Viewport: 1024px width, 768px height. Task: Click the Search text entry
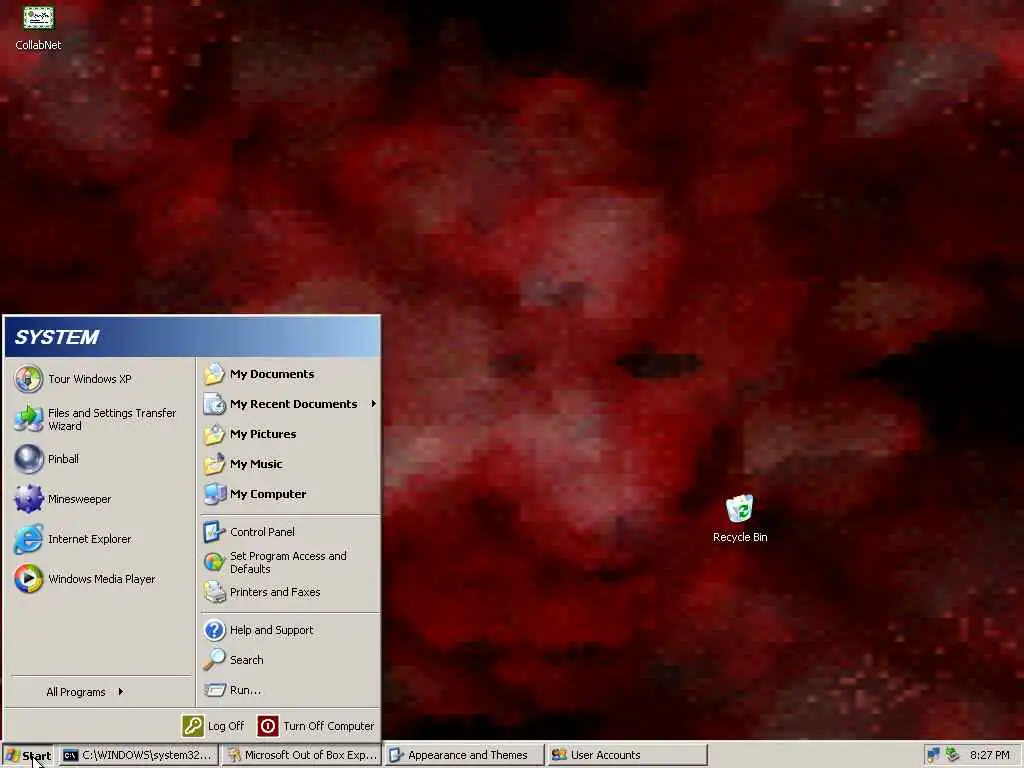247,660
